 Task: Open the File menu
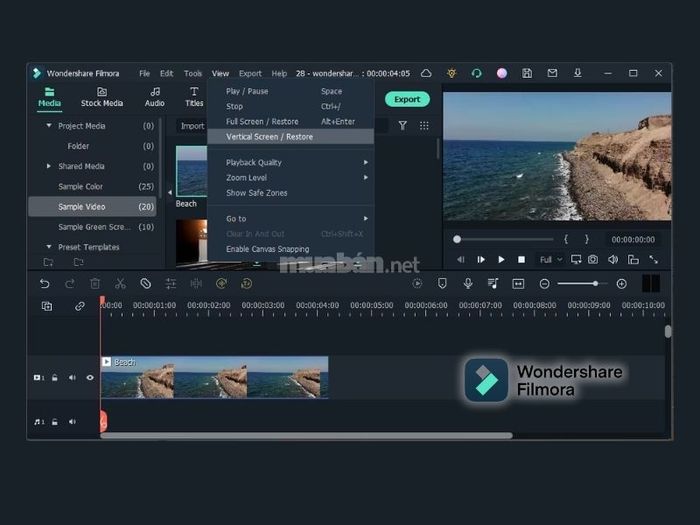tap(144, 73)
